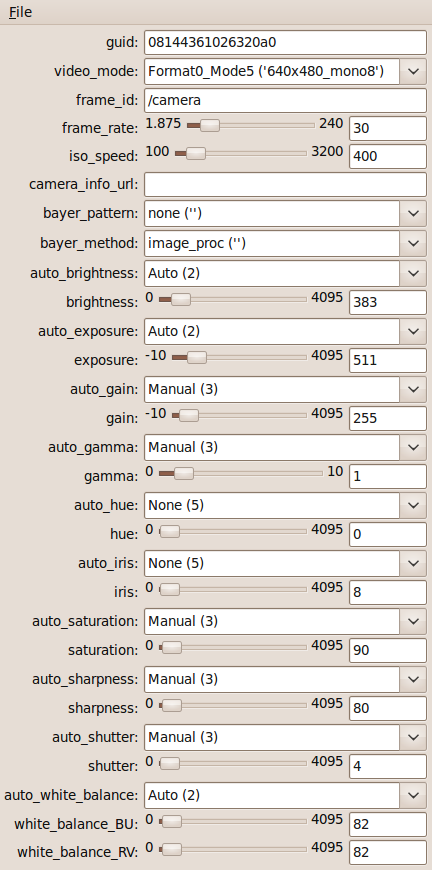Image resolution: width=432 pixels, height=870 pixels.
Task: Open the File menu
Action: (21, 12)
